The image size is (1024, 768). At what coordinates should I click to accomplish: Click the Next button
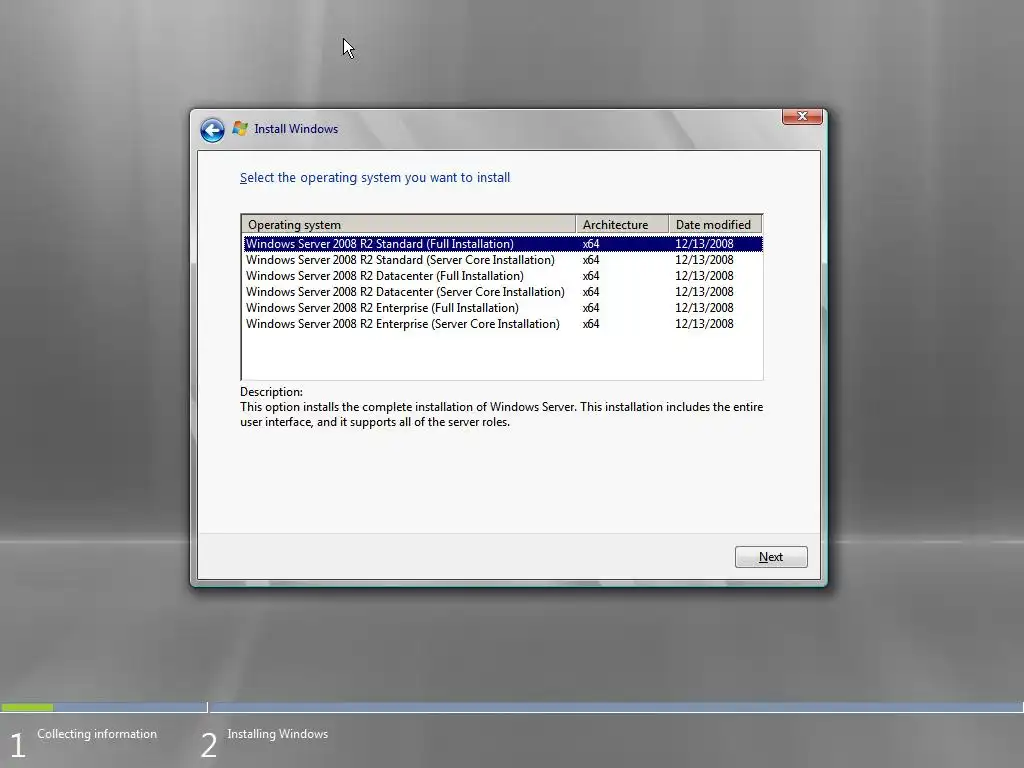click(x=771, y=557)
